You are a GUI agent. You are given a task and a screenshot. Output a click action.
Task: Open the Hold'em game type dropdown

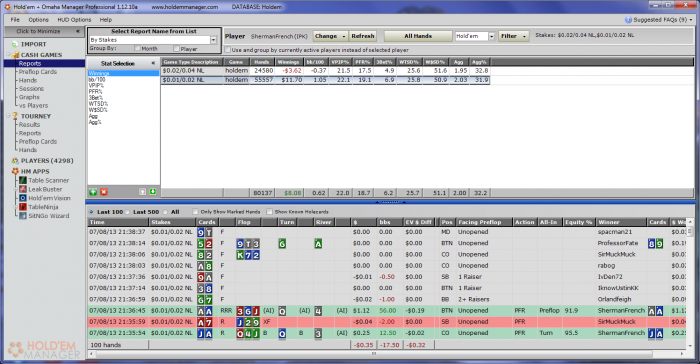pos(492,36)
